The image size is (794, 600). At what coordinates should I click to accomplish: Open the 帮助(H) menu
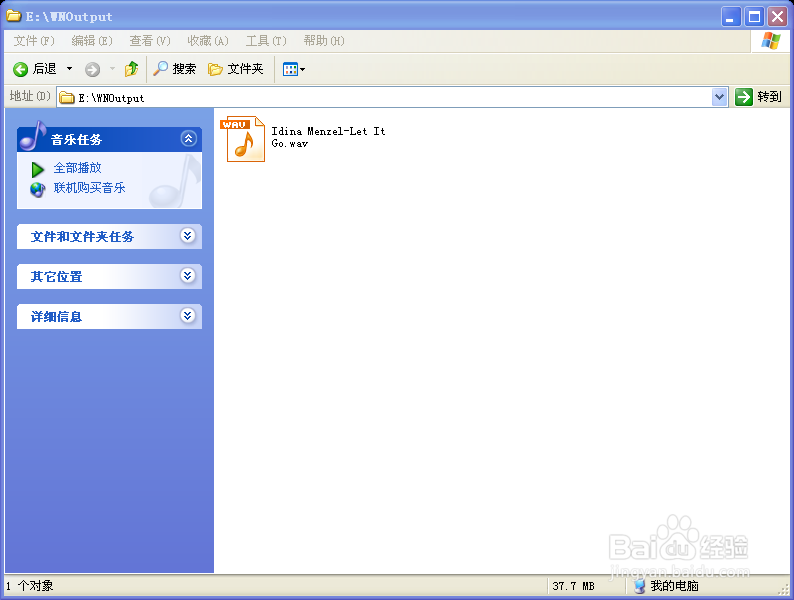pyautogui.click(x=324, y=41)
